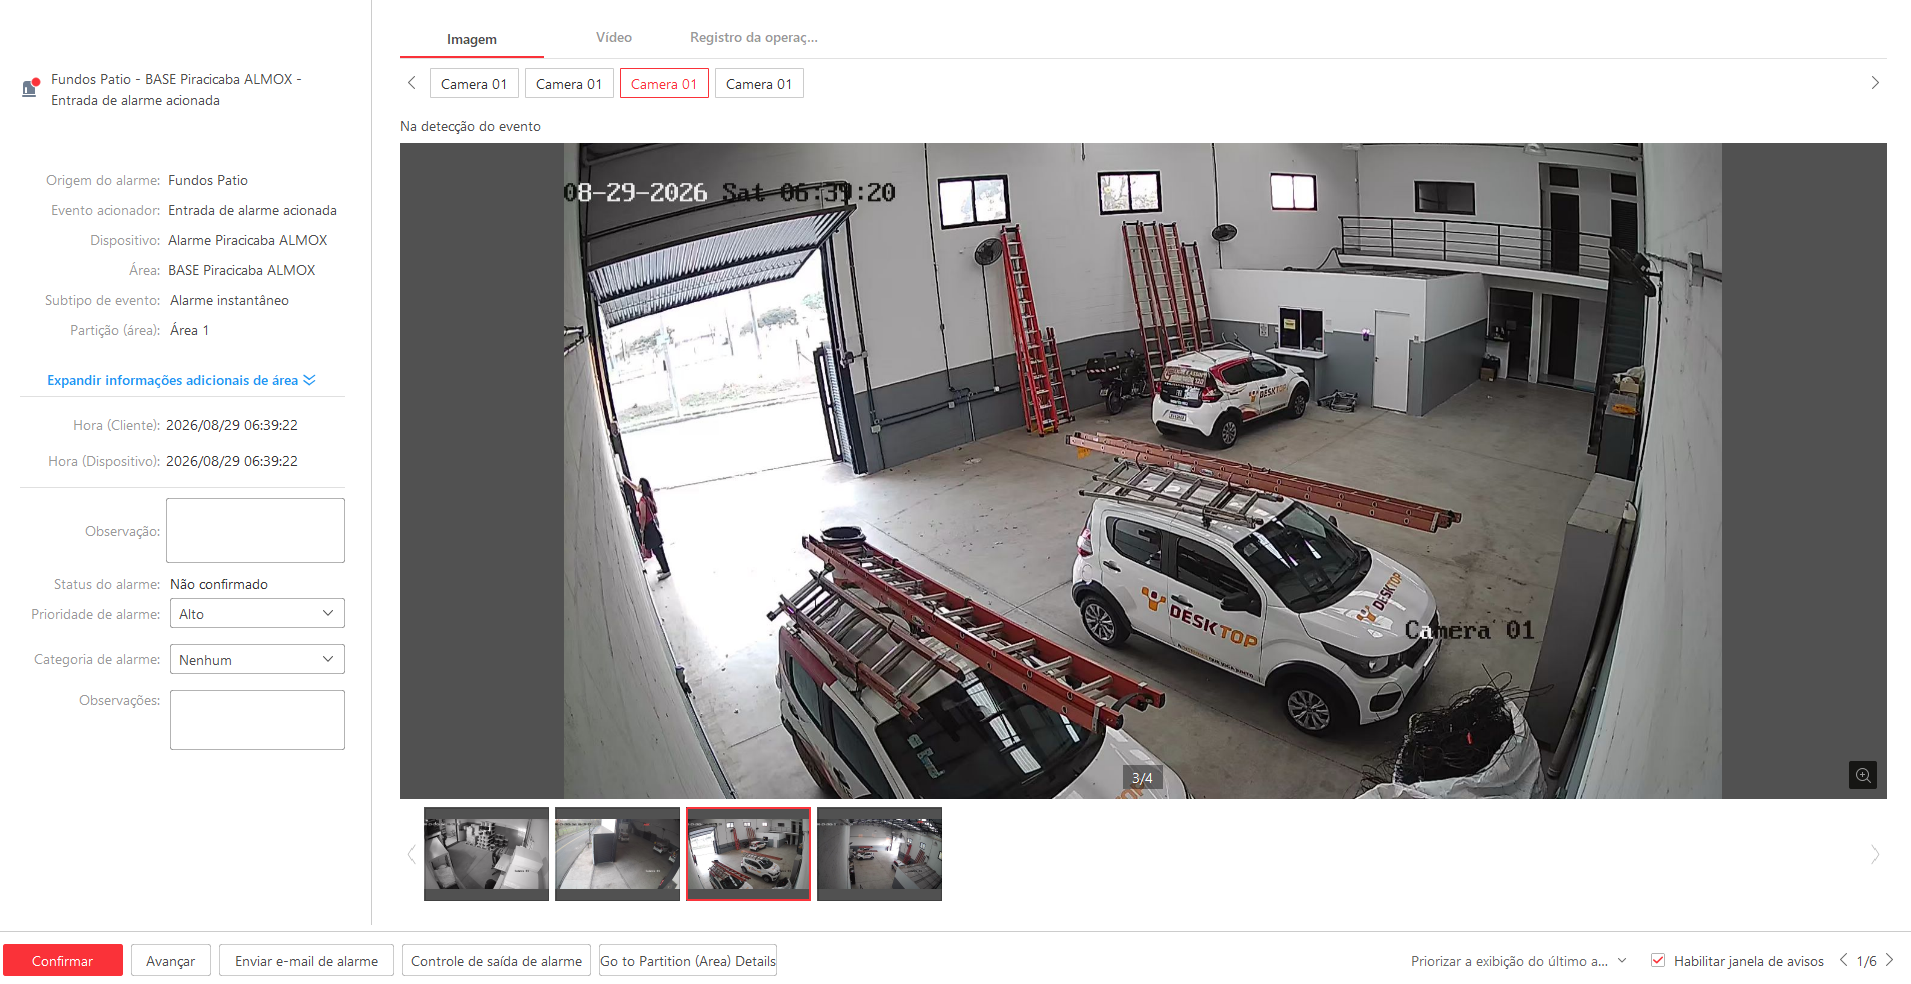Go to previous alarm page arrow

1843,960
